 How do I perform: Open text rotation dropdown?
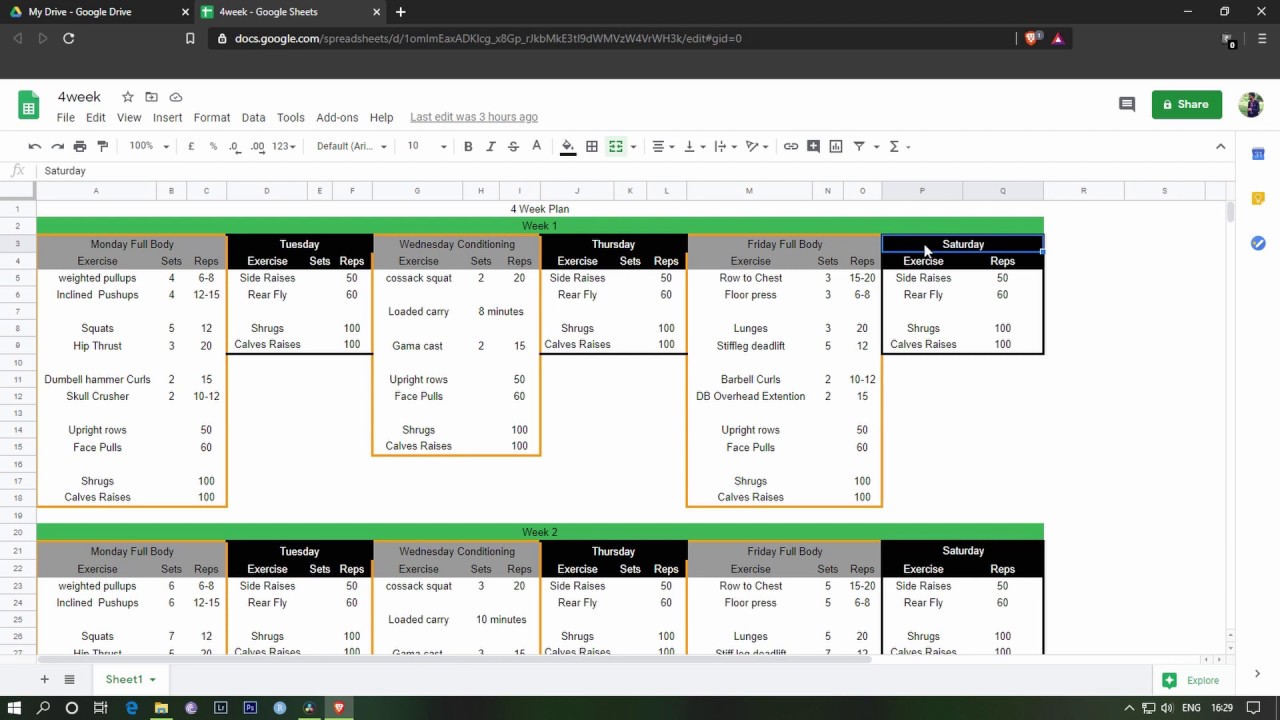point(757,146)
